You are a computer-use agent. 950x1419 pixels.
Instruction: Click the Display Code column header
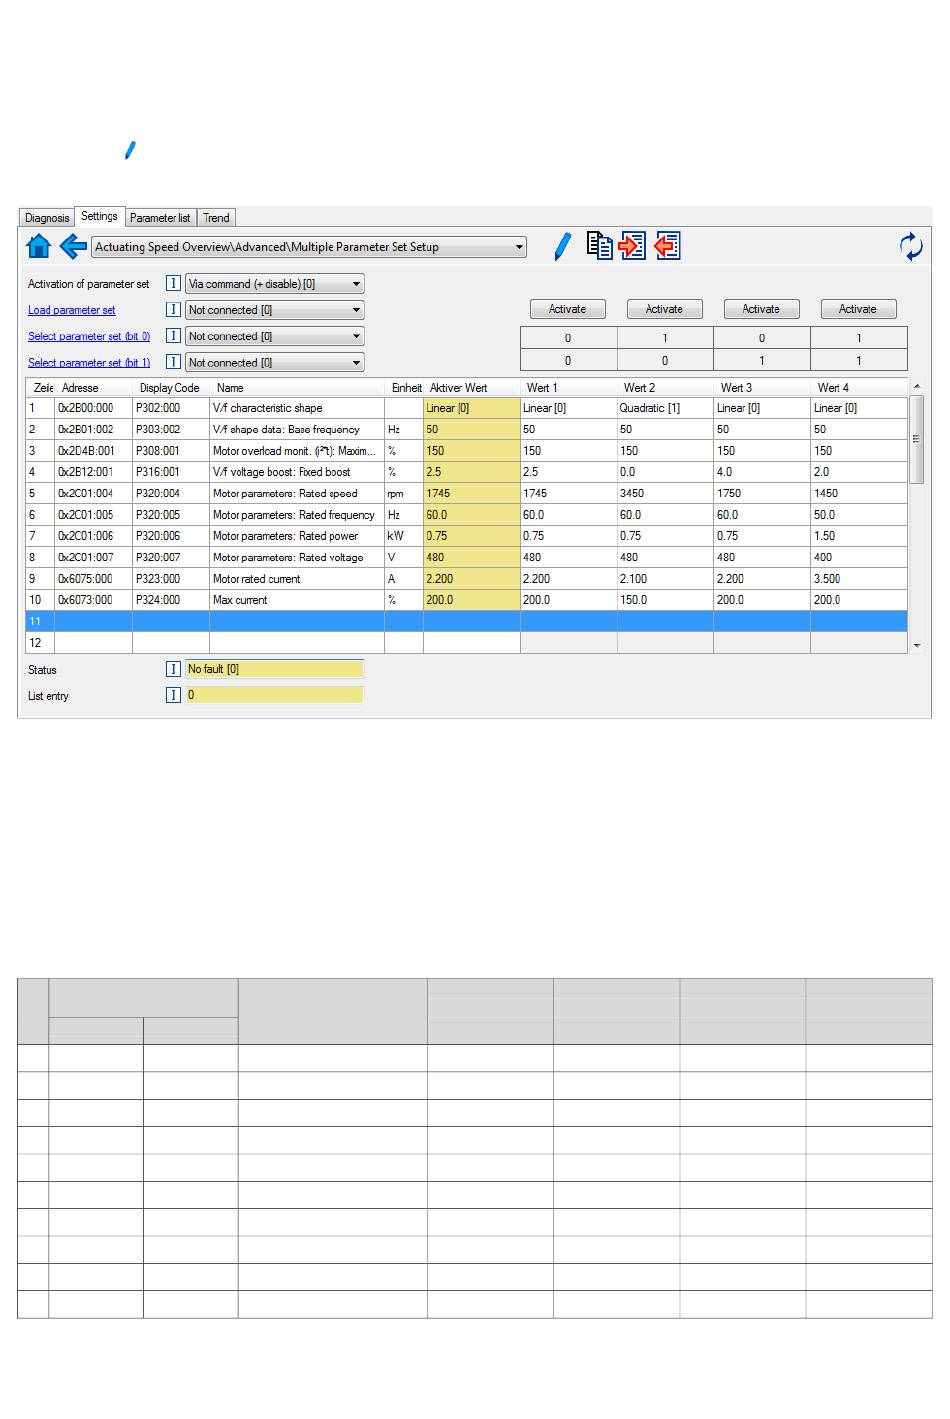[x=171, y=388]
